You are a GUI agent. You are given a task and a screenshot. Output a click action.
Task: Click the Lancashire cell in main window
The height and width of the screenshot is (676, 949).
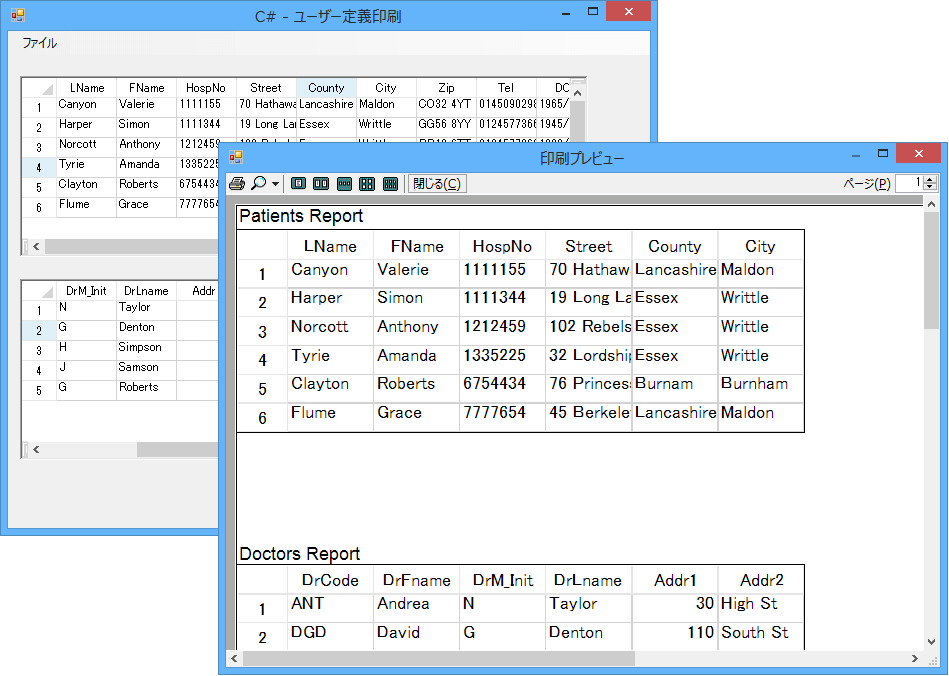point(326,107)
